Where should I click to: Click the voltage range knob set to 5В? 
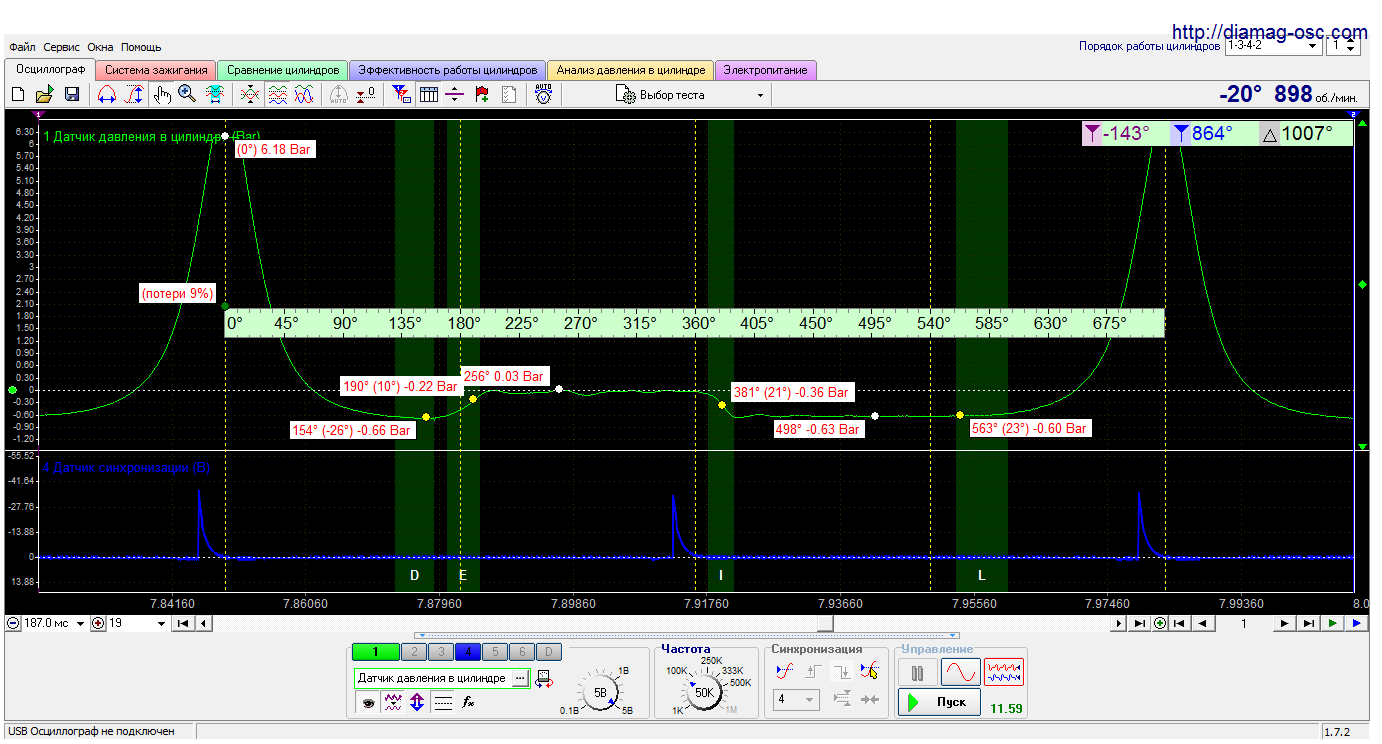600,692
